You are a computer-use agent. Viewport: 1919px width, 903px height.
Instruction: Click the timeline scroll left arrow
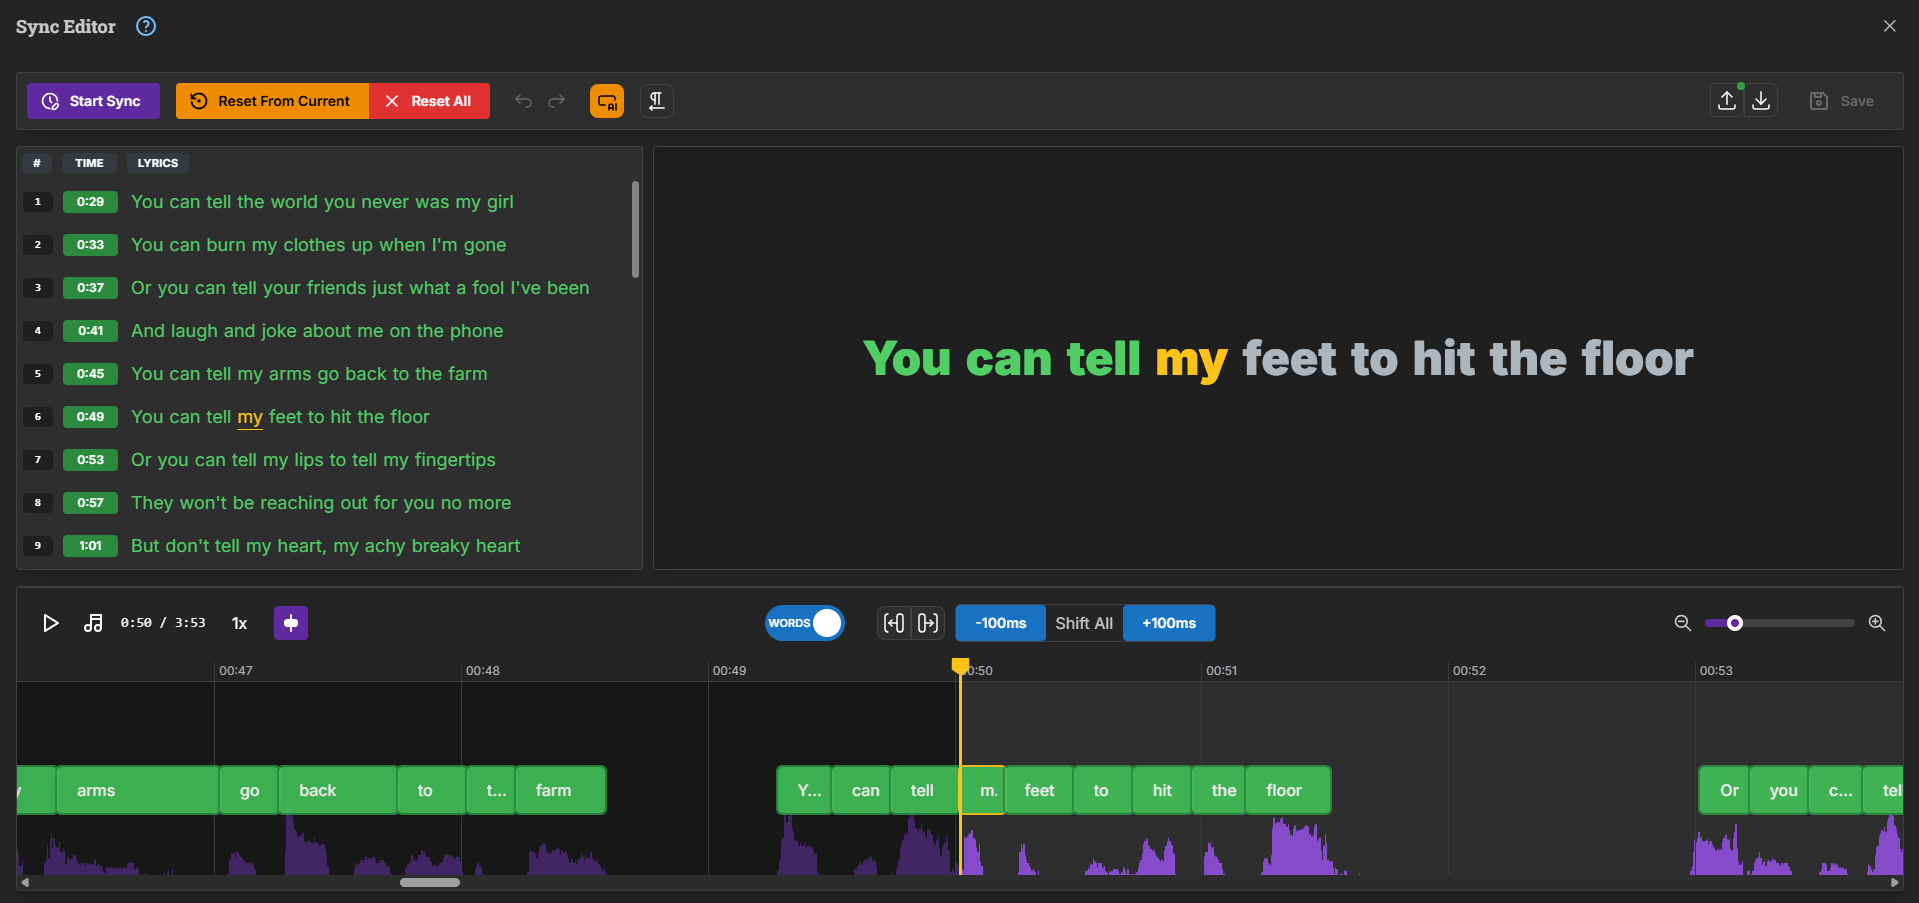coord(25,882)
